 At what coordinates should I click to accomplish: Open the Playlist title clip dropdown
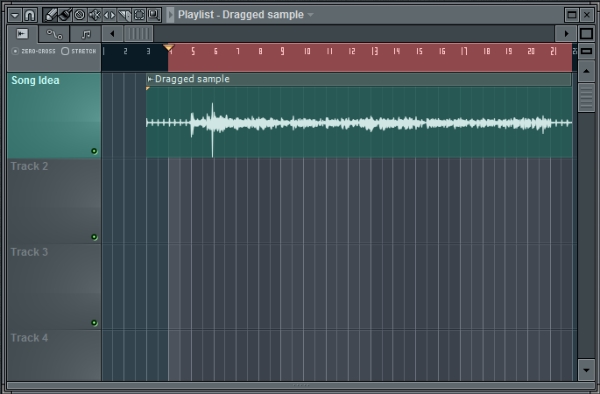[310, 15]
